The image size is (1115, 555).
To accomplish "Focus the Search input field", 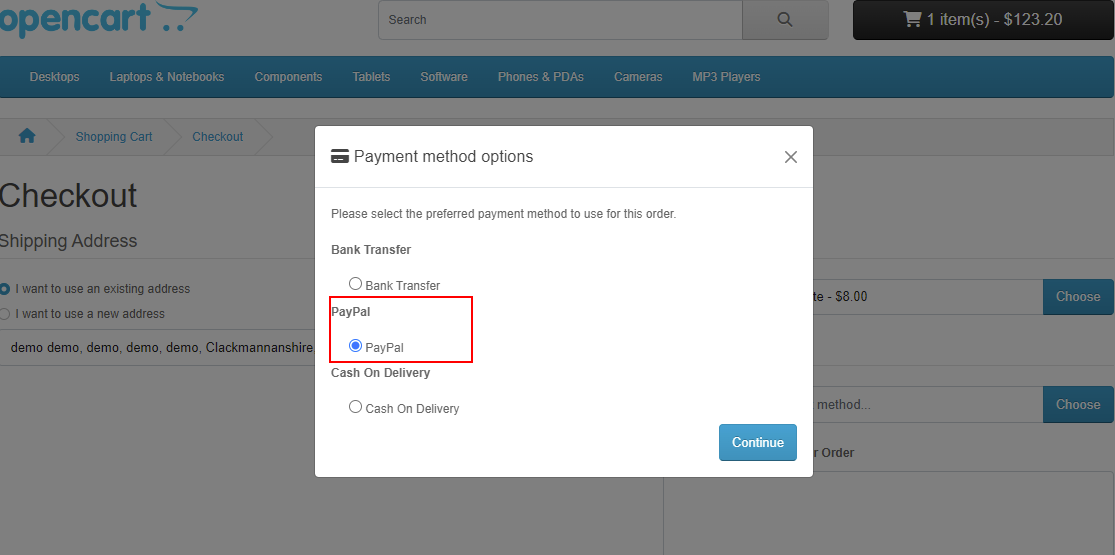I will (560, 20).
